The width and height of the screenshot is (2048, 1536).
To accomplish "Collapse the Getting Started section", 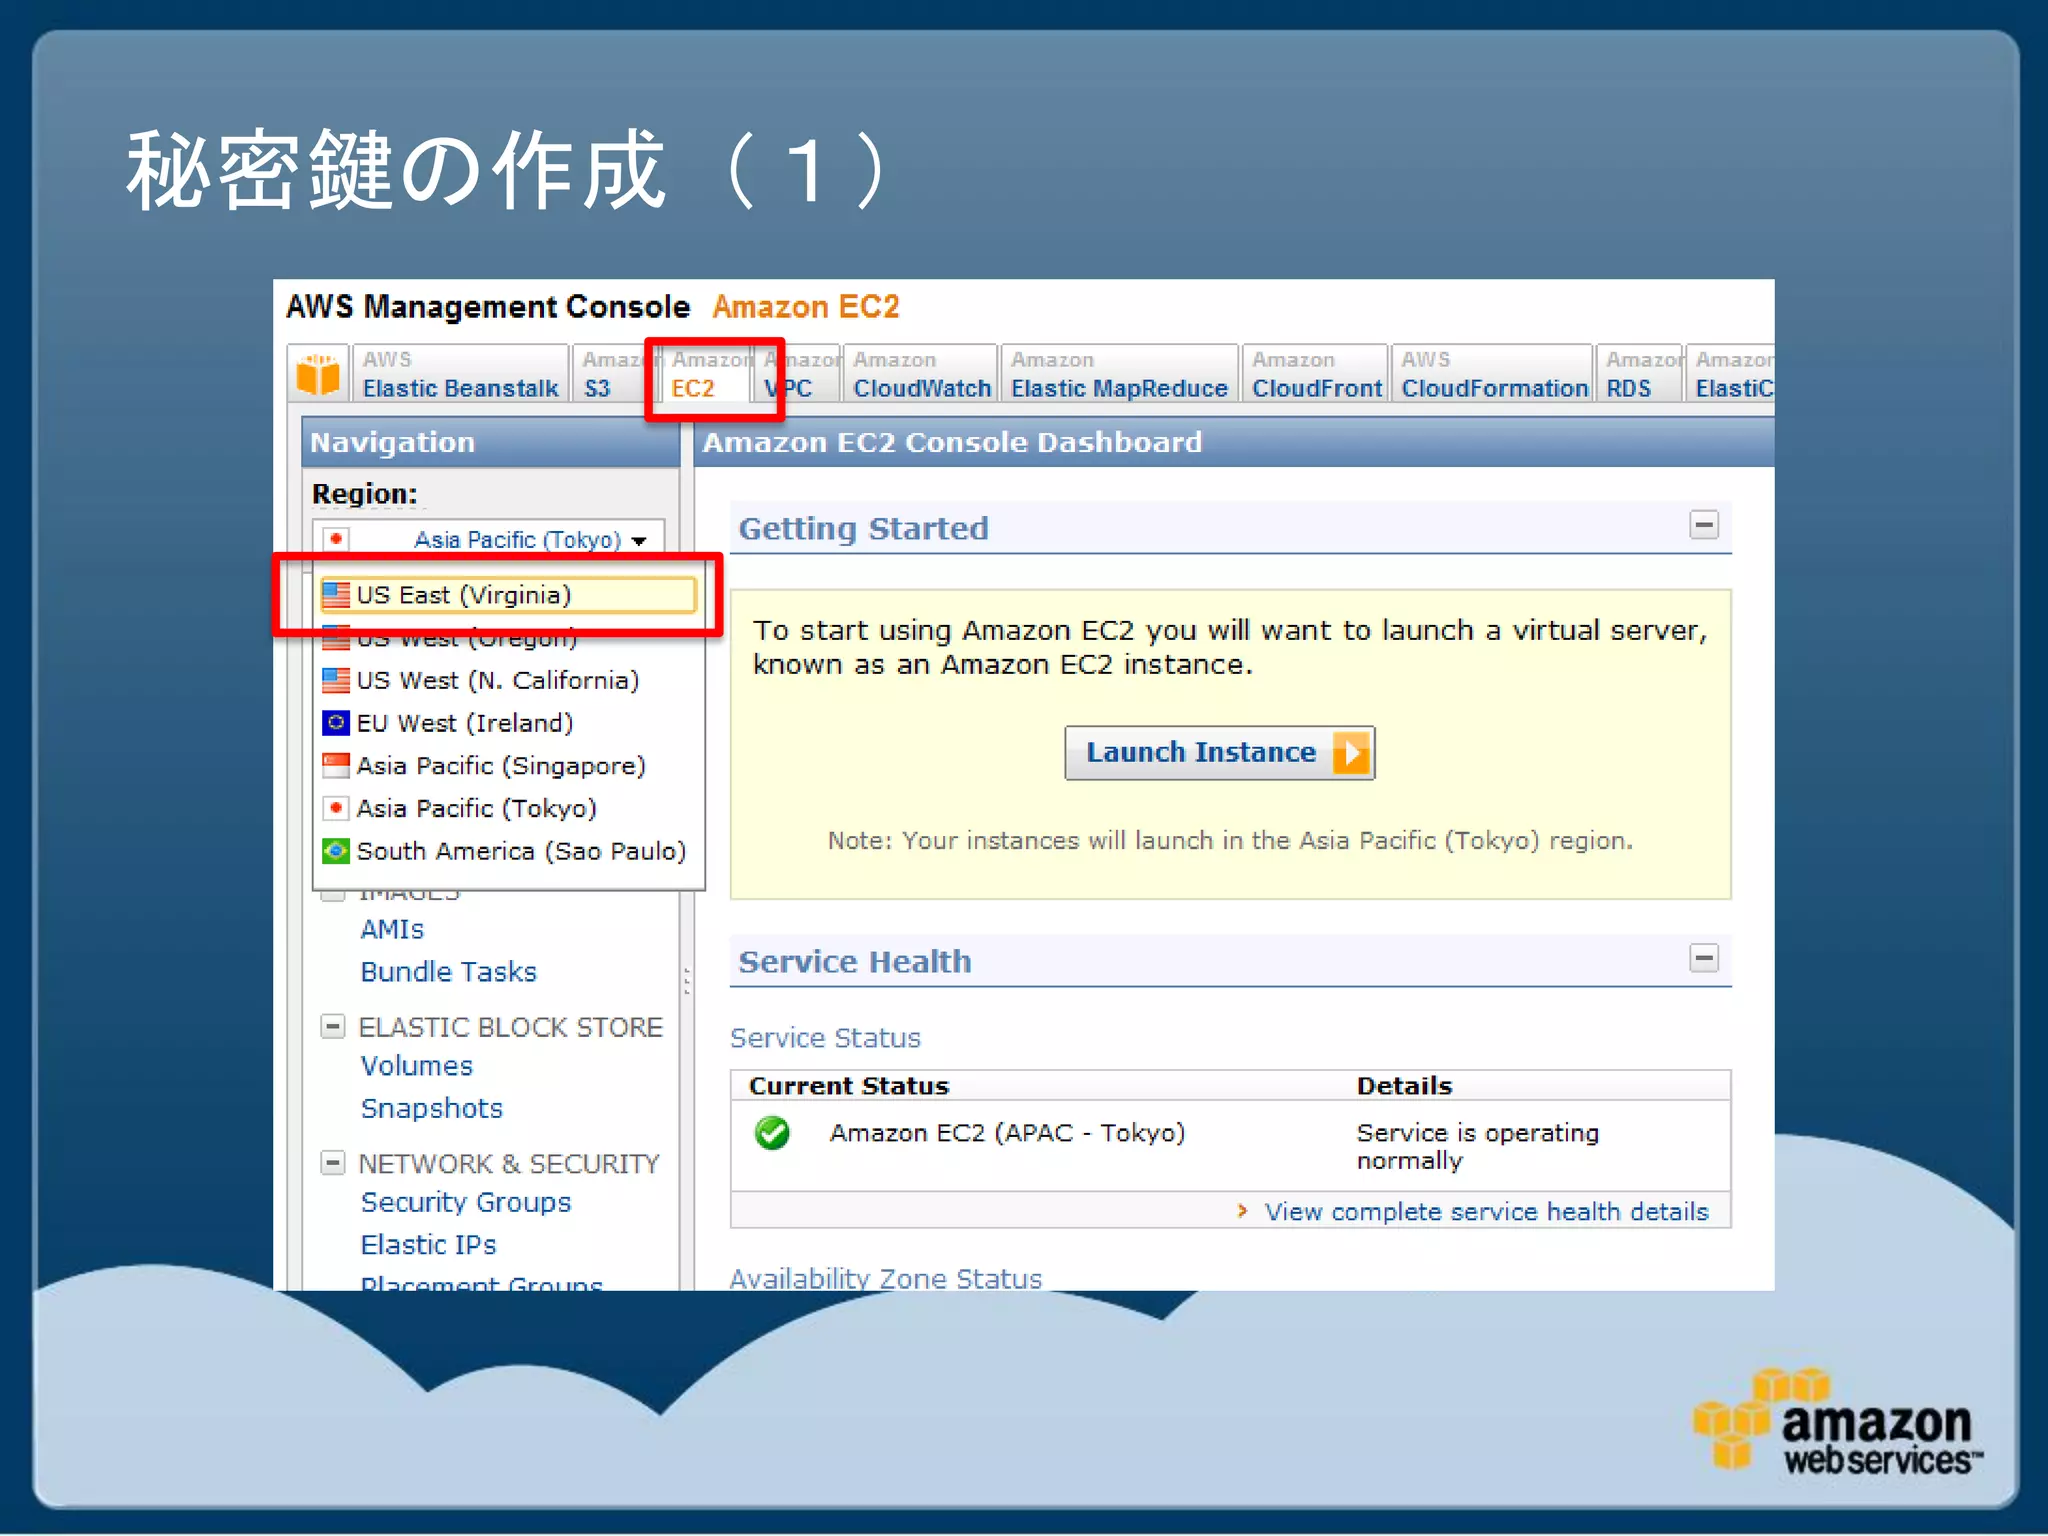I will click(x=1703, y=525).
